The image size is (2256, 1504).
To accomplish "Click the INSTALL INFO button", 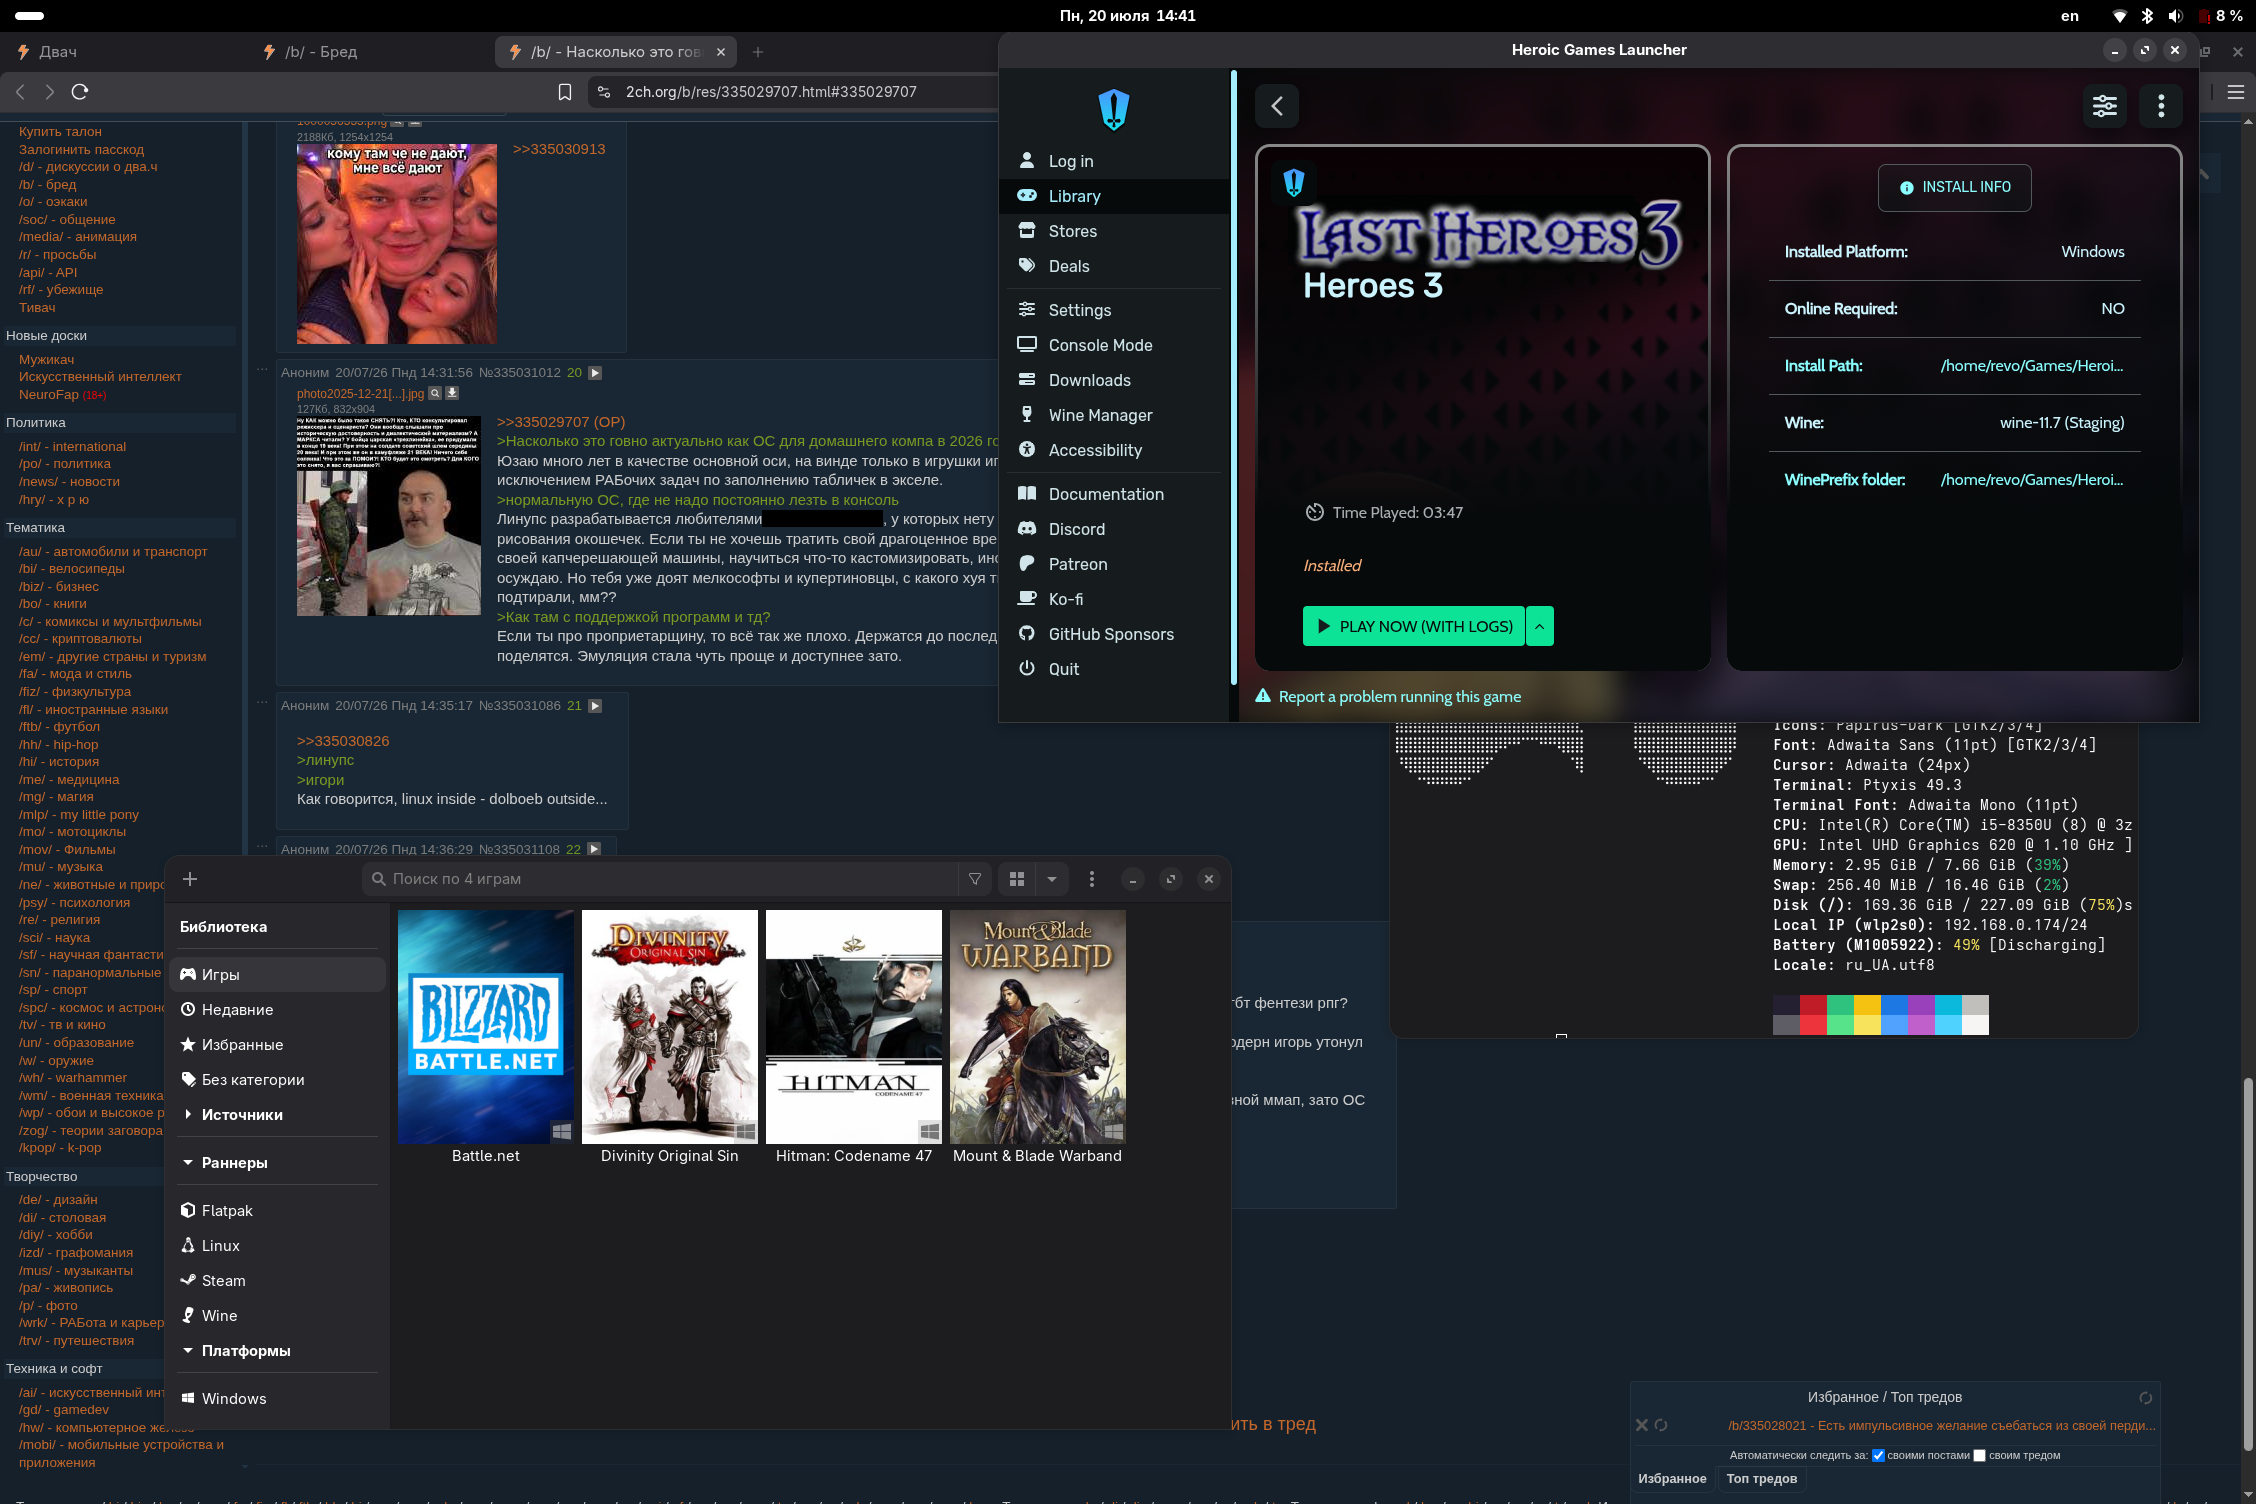I will tap(1954, 187).
